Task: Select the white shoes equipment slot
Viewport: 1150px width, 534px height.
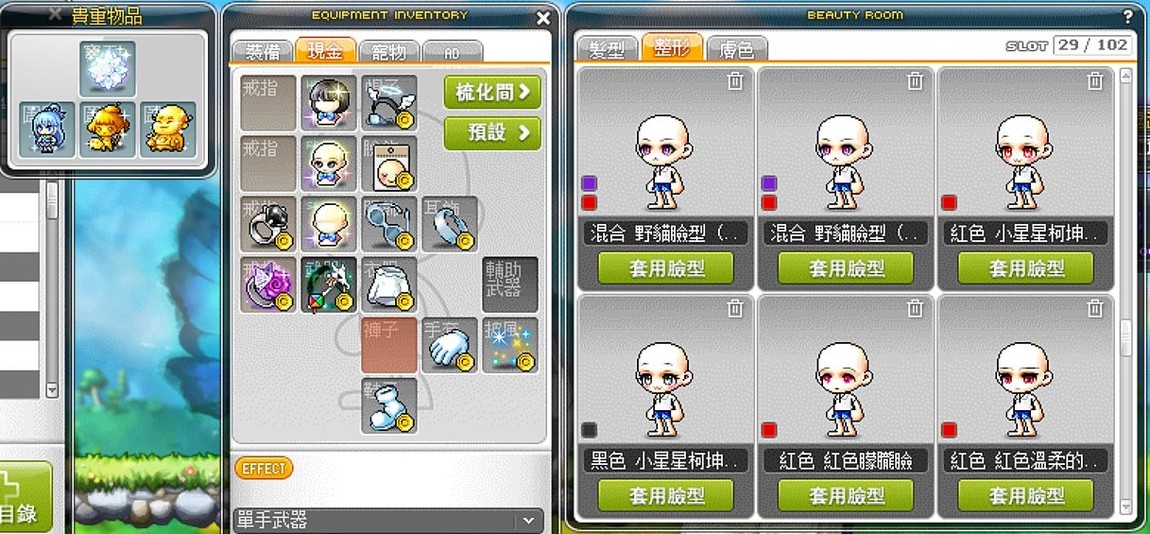Action: [389, 406]
